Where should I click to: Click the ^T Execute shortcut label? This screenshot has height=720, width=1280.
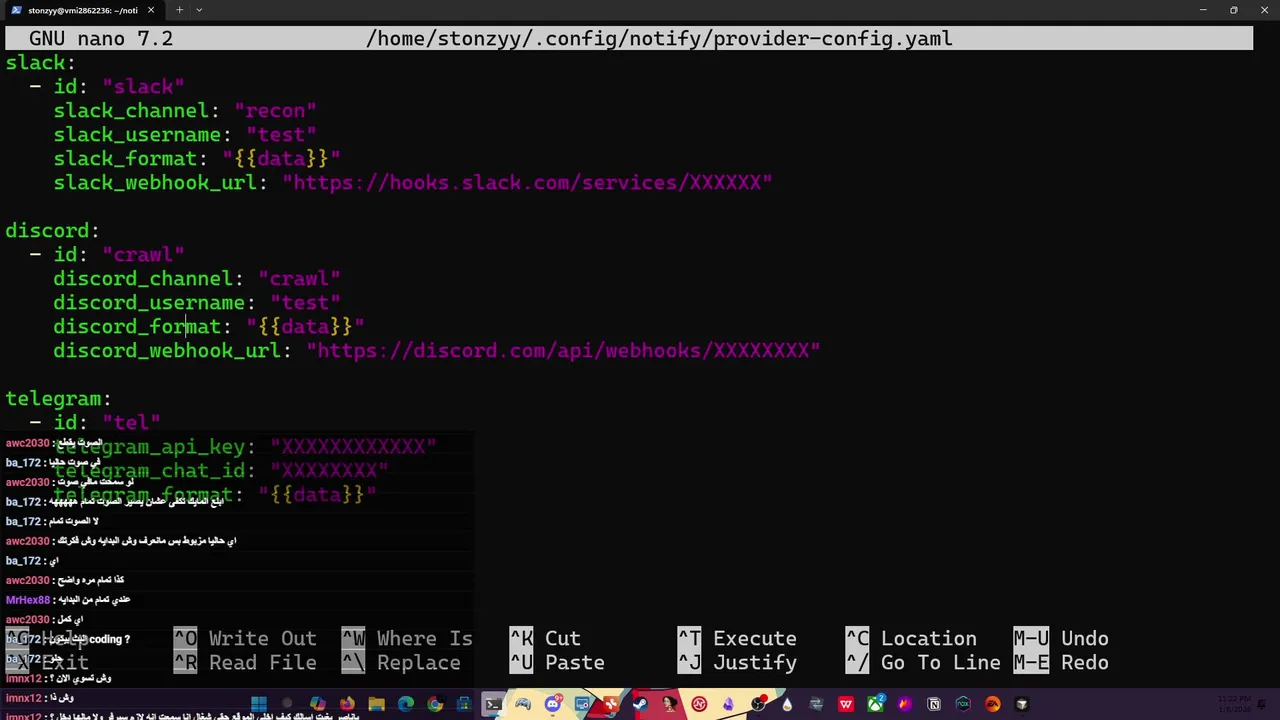point(737,639)
